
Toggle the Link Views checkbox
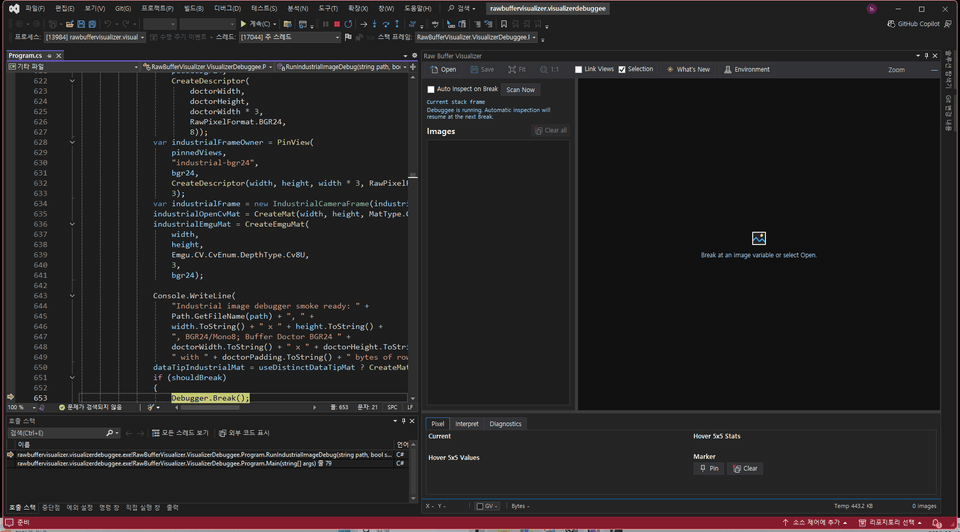point(578,70)
